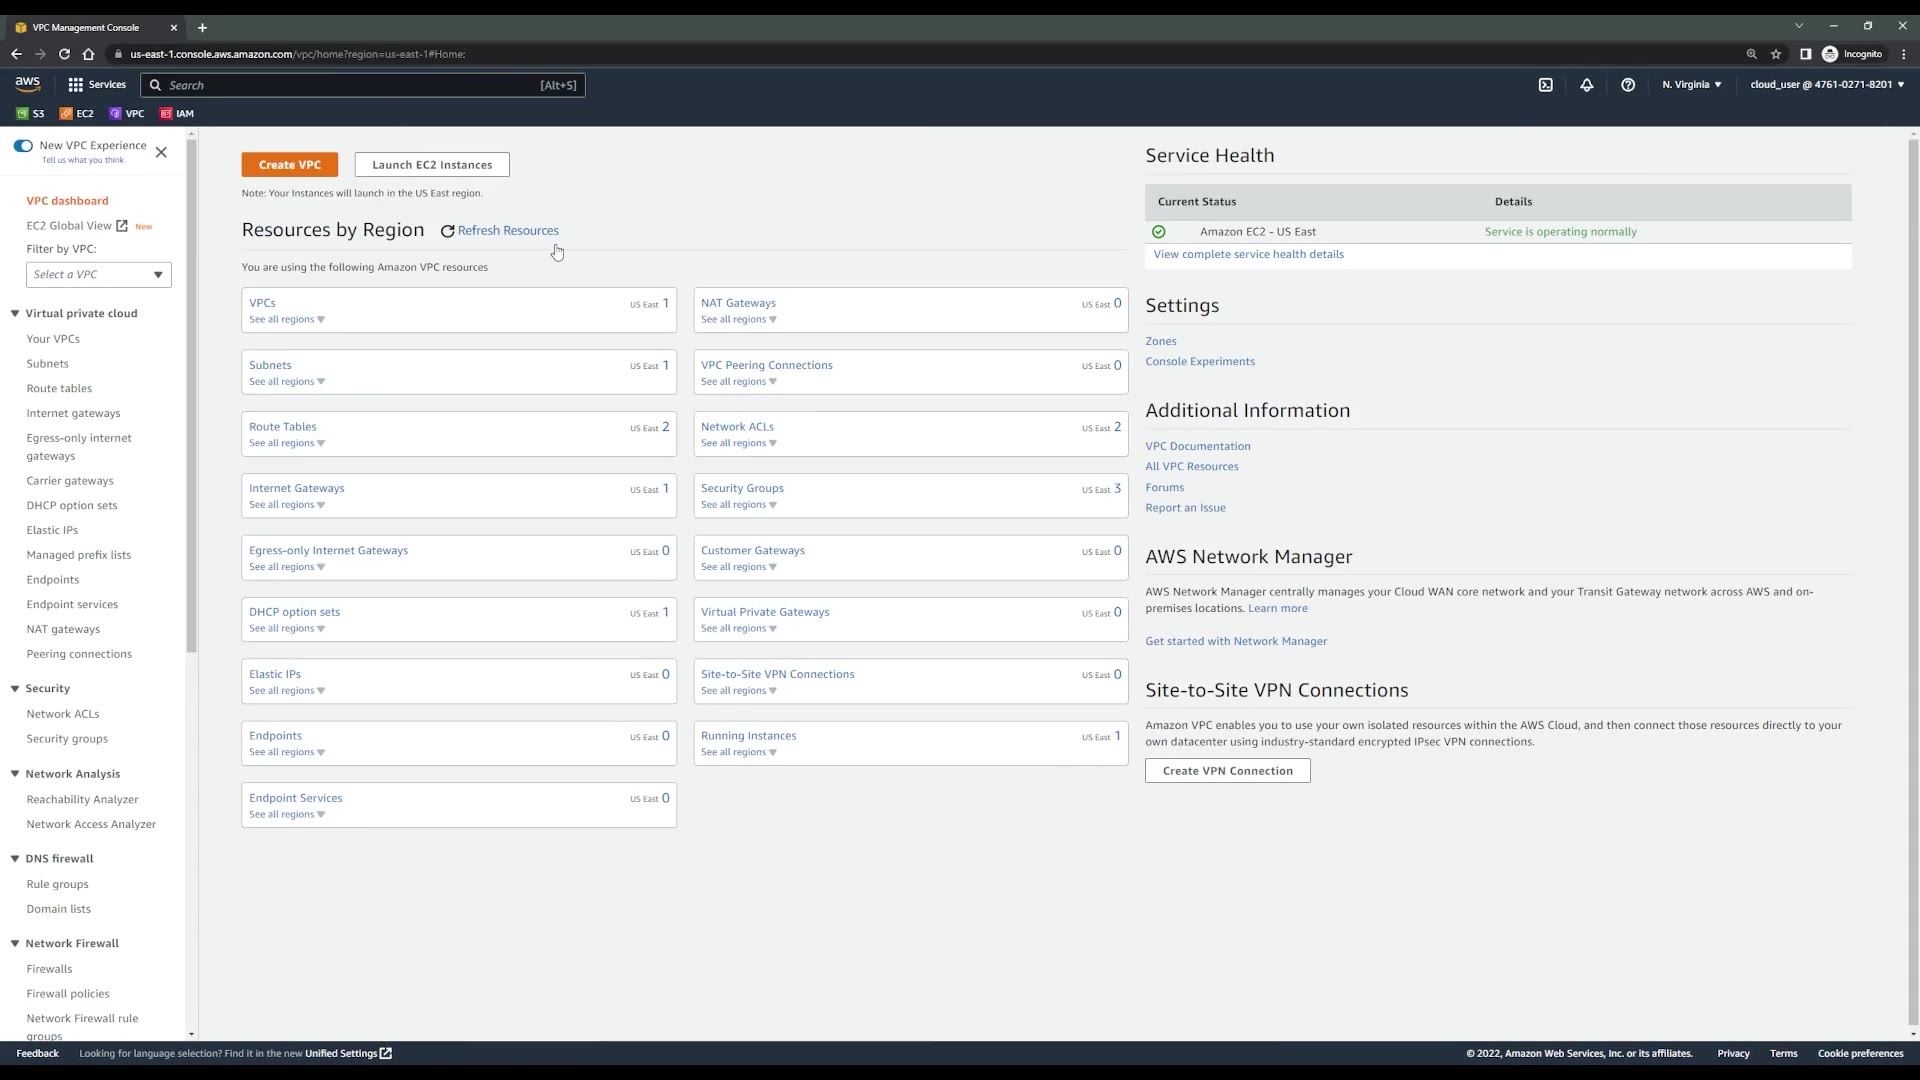
Task: Click the Services grid icon
Action: (75, 85)
